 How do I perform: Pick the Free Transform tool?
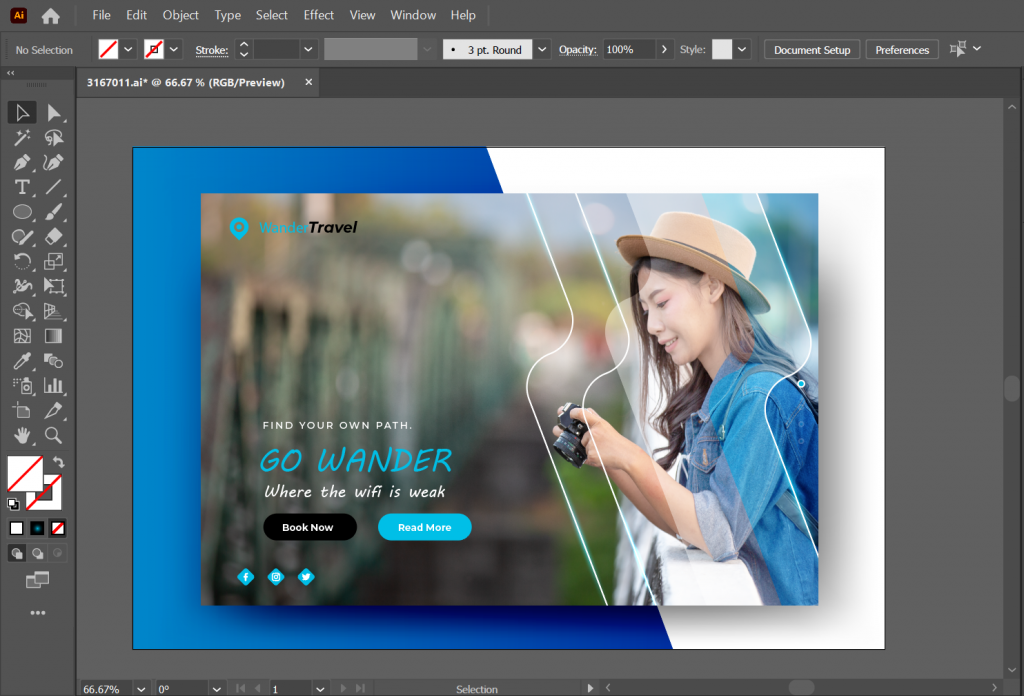pos(54,287)
